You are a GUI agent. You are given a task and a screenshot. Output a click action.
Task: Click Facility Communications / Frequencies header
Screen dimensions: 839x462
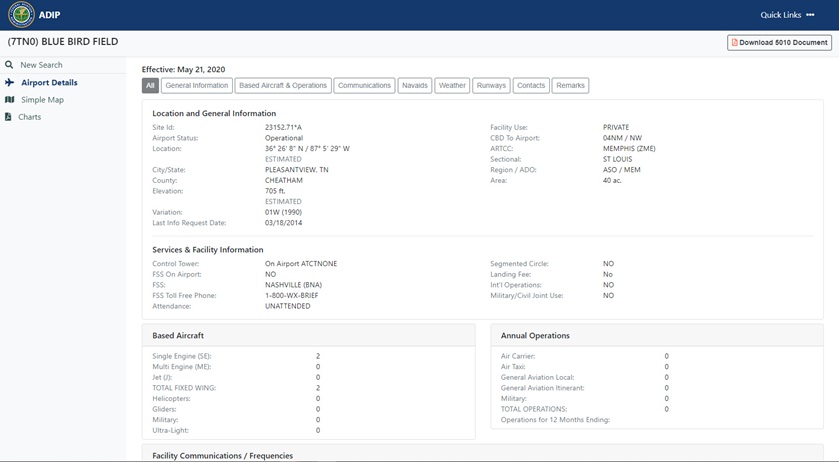[x=223, y=456]
